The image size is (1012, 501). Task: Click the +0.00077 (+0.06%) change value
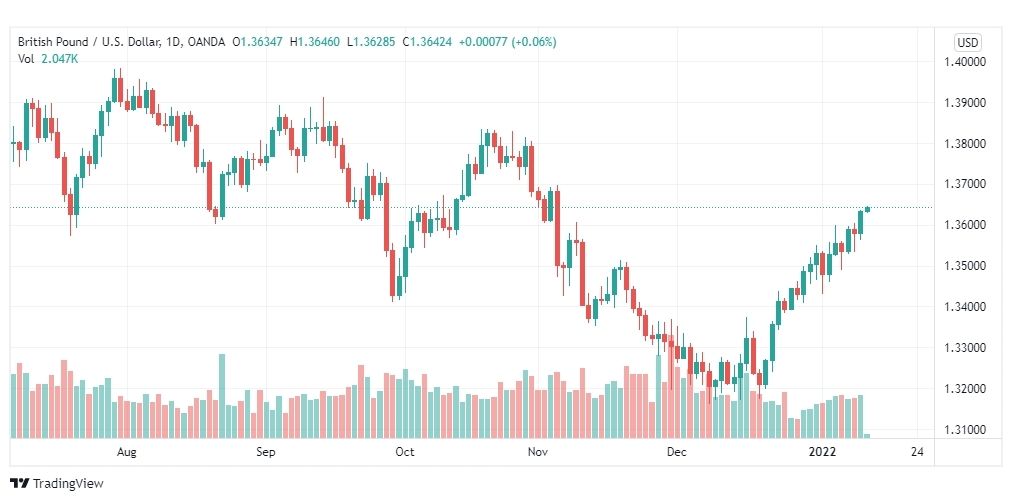click(x=508, y=42)
